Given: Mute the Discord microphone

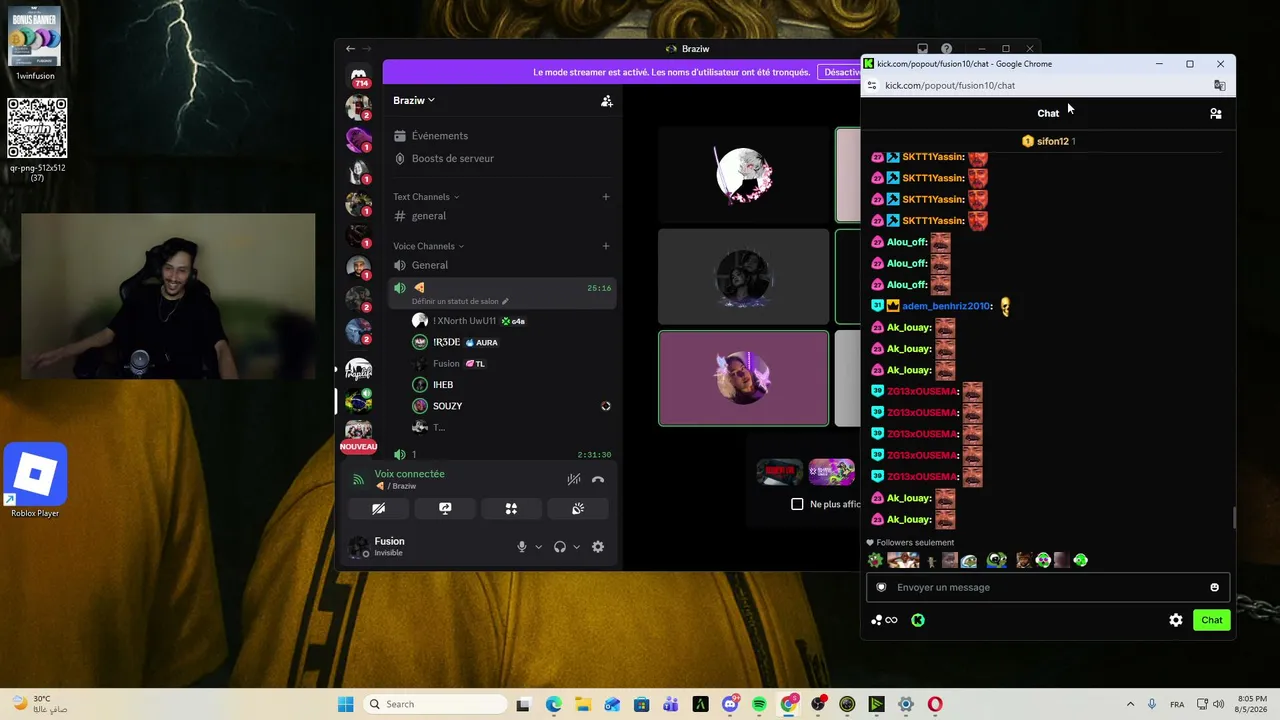Looking at the screenshot, I should pos(521,547).
